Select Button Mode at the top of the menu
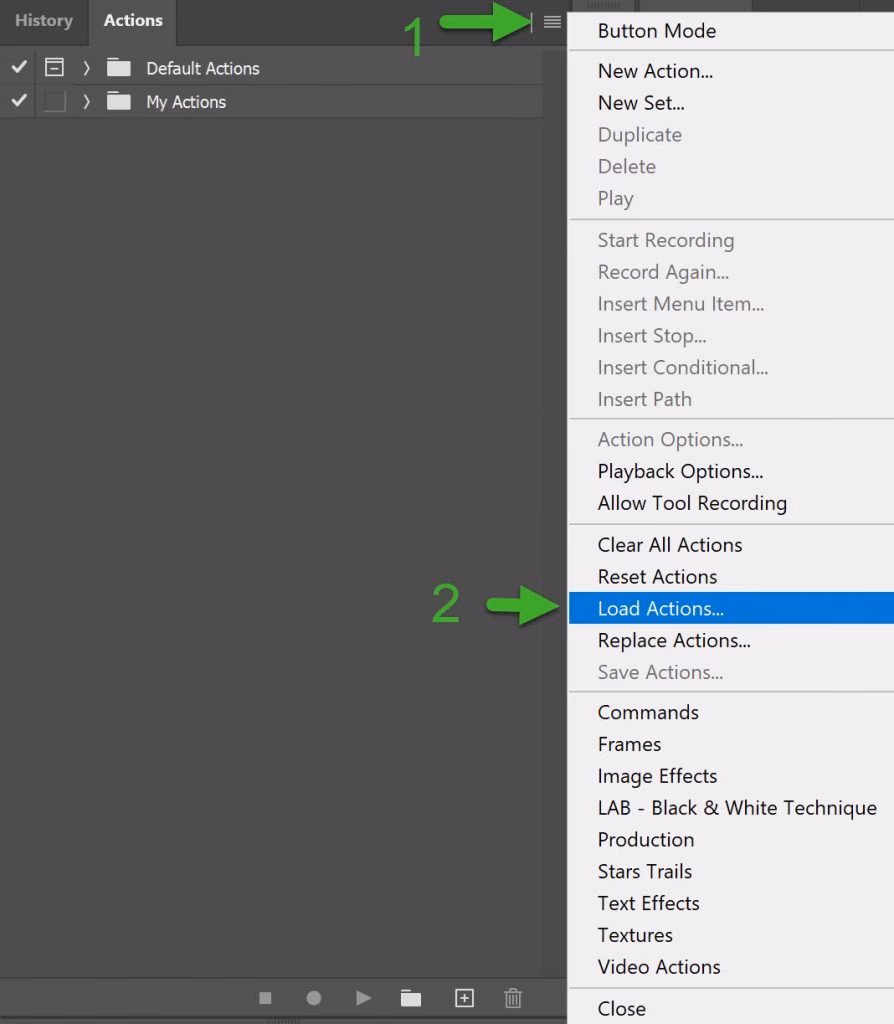This screenshot has height=1024, width=894. 656,31
